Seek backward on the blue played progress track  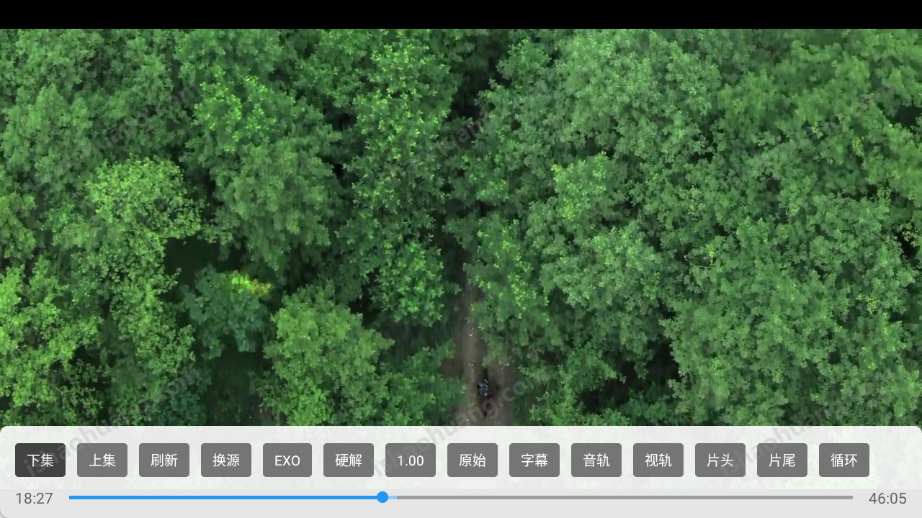click(223, 497)
